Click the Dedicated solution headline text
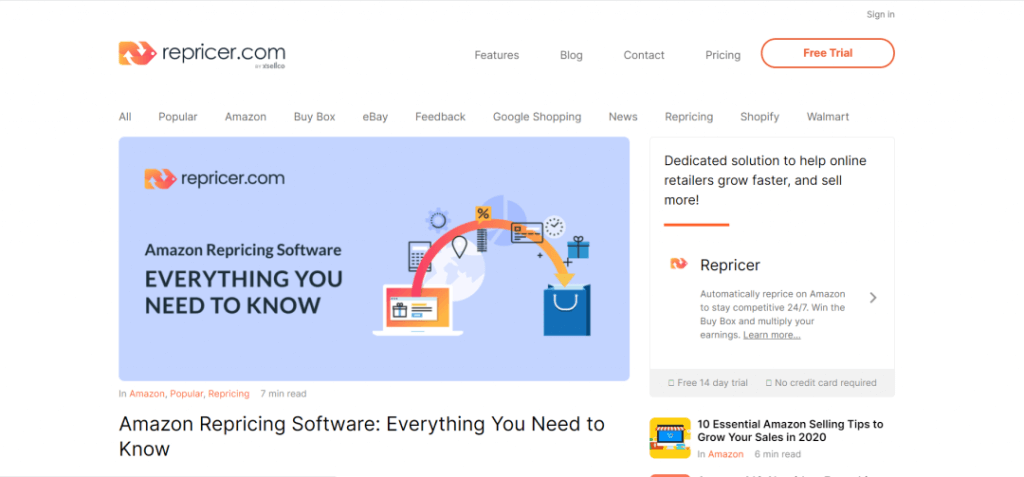 765,180
